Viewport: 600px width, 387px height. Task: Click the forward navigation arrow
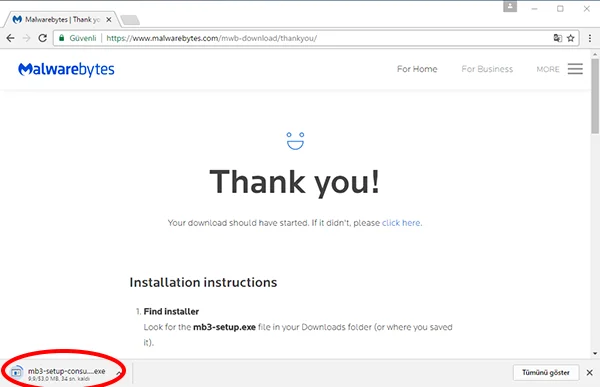pos(26,38)
